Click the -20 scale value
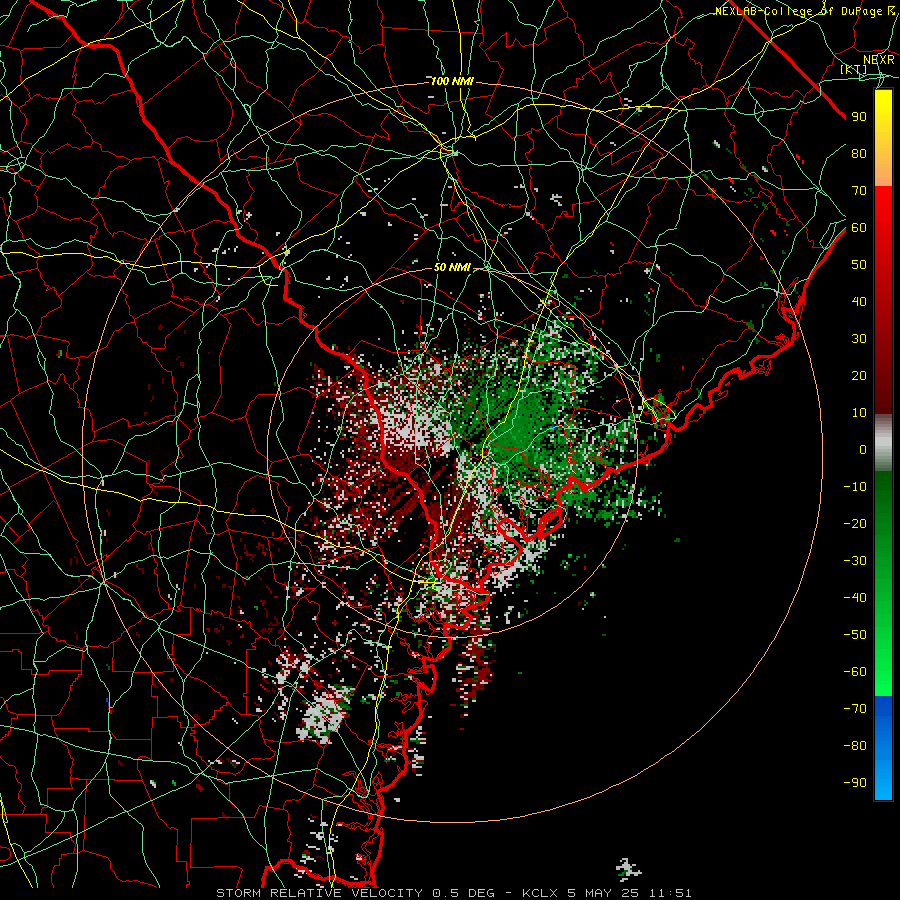Screen dimensions: 900x900 [855, 523]
